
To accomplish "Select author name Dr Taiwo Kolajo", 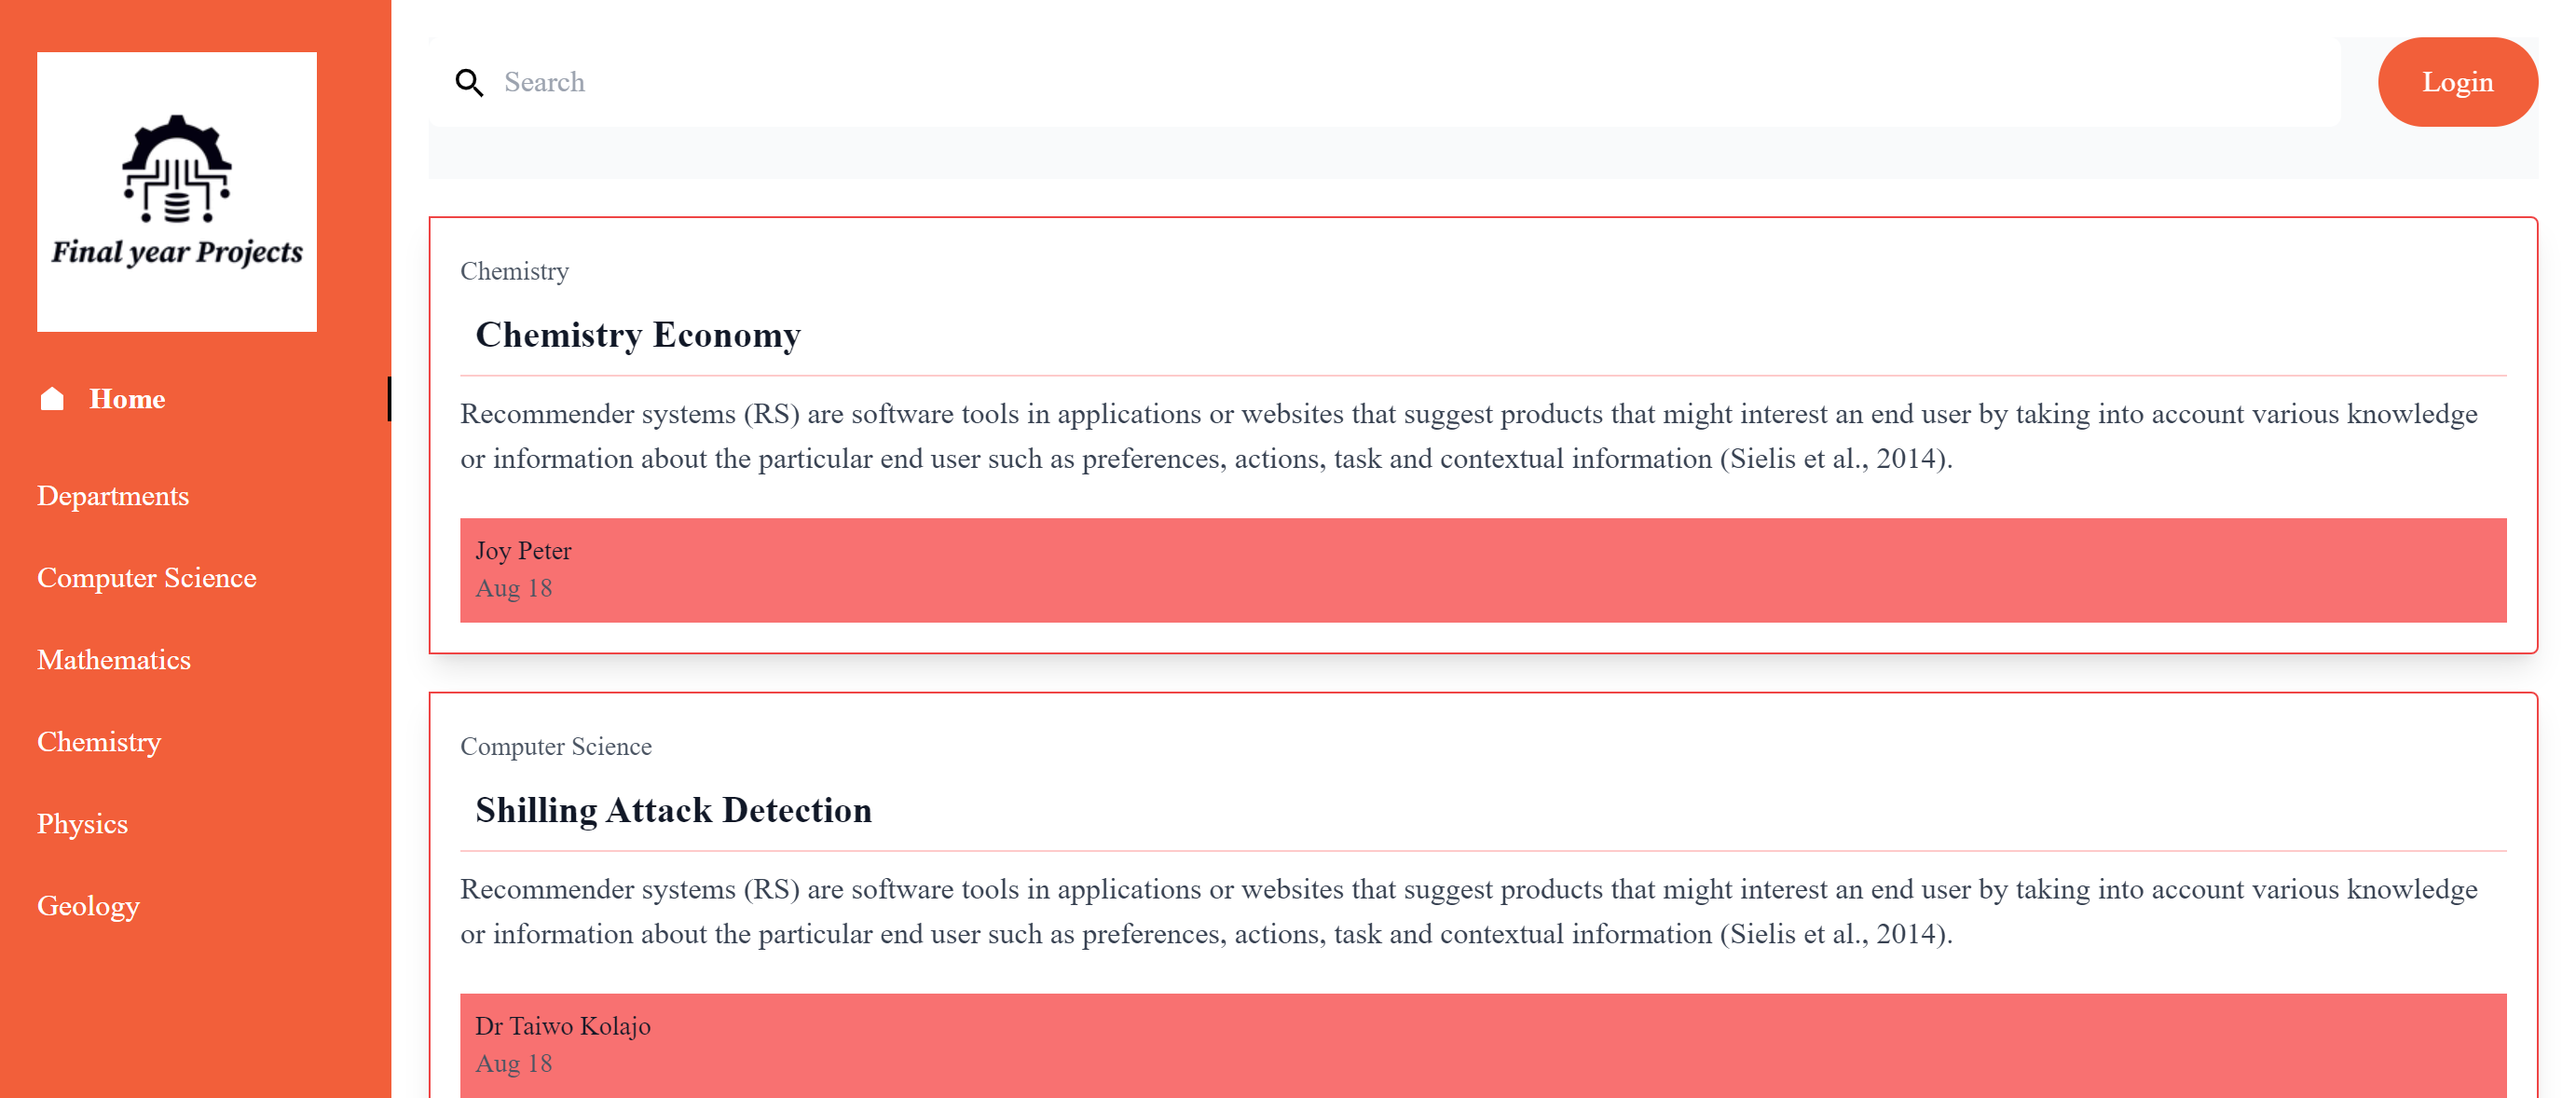I will 563,1025.
